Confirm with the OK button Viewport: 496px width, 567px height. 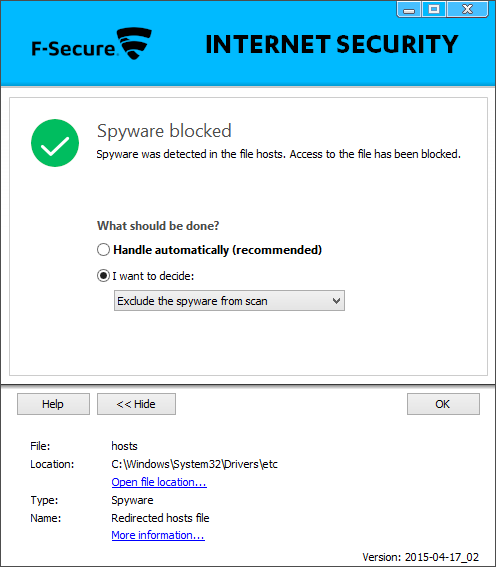[x=443, y=404]
